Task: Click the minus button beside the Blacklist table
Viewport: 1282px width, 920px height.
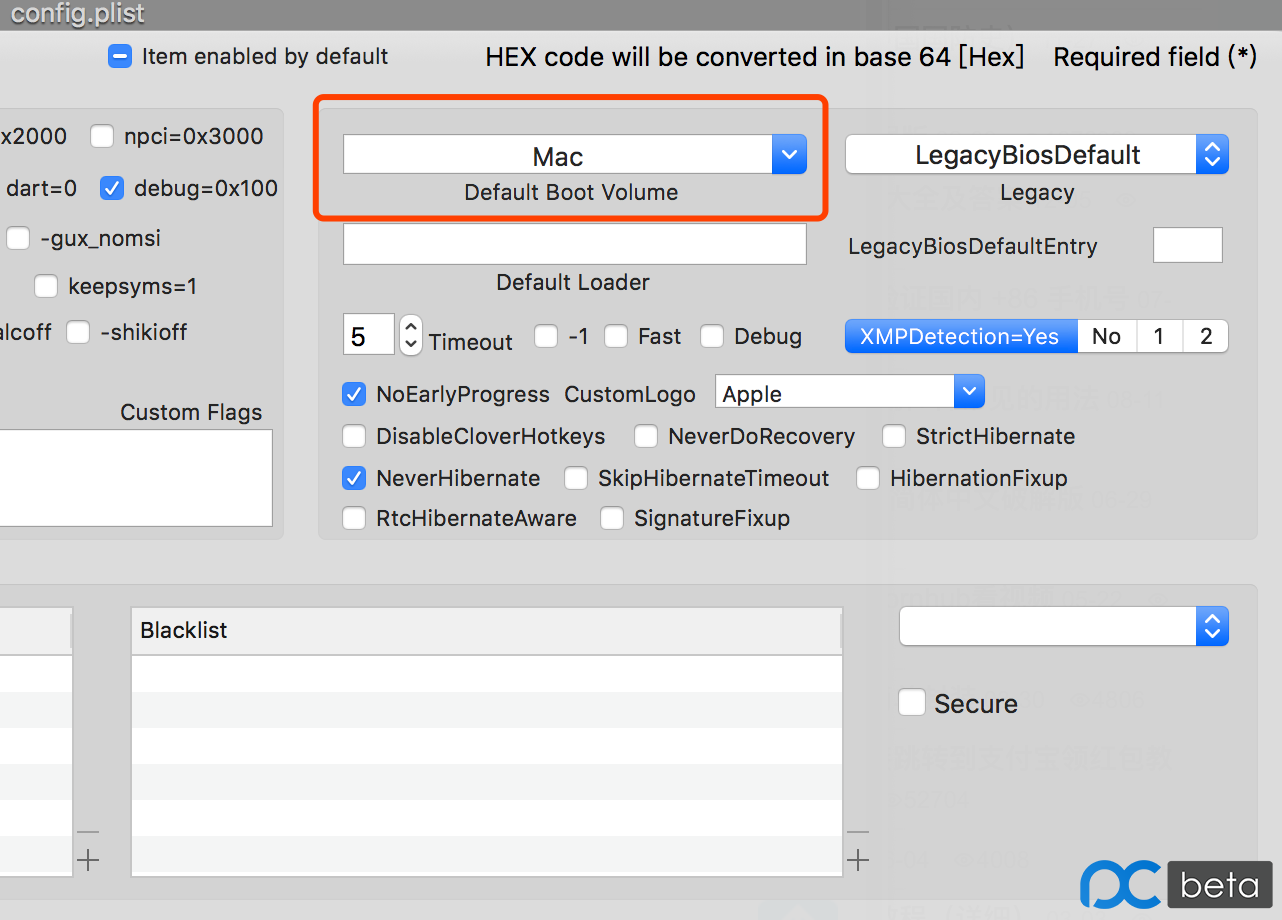Action: [x=858, y=831]
